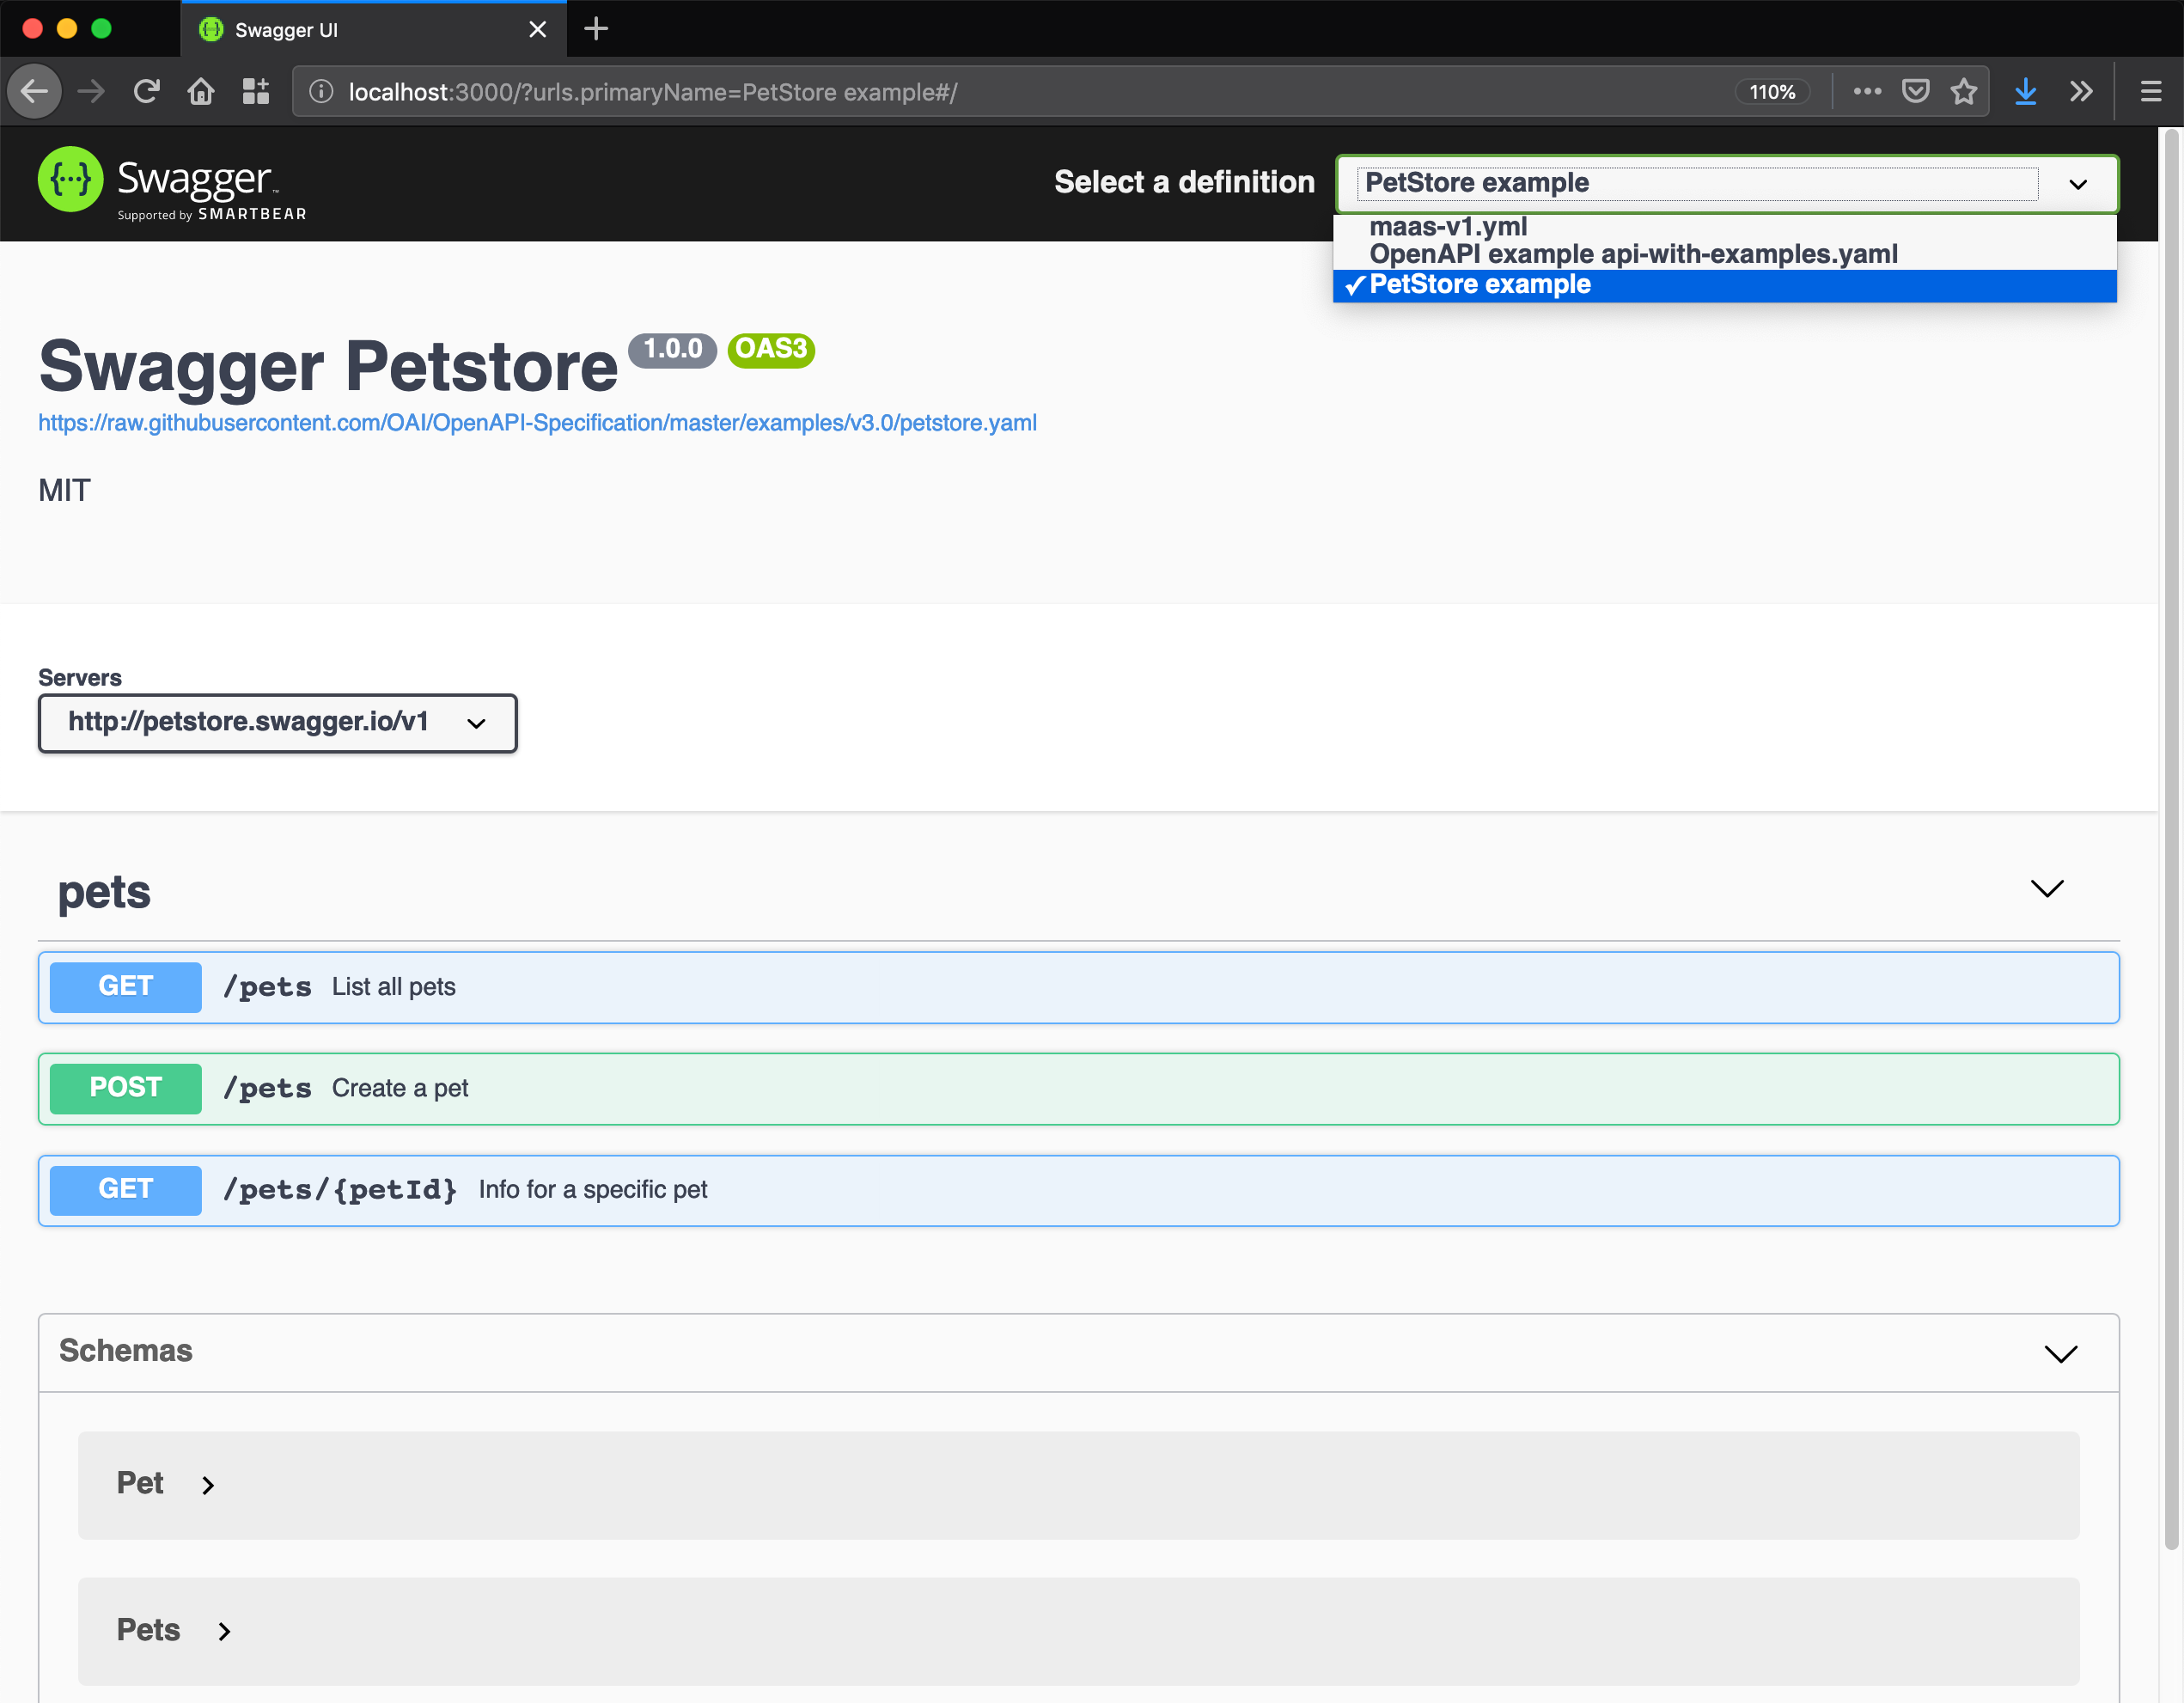Expand GET /pets/{petId} specific pet operation
The height and width of the screenshot is (1703, 2184).
click(1078, 1190)
